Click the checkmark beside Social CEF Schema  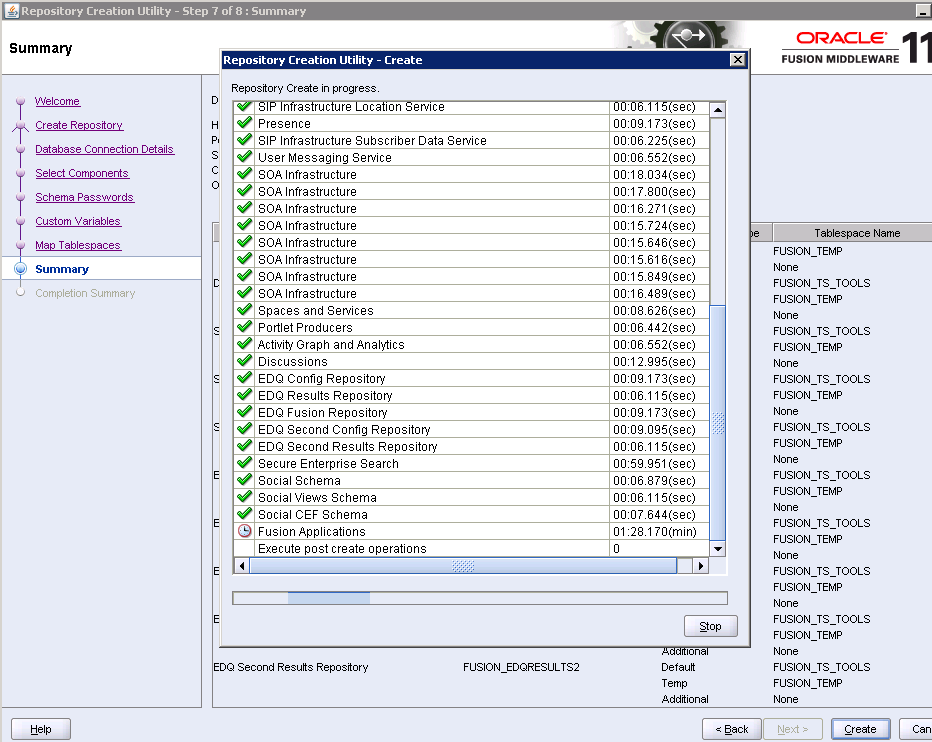coord(244,514)
